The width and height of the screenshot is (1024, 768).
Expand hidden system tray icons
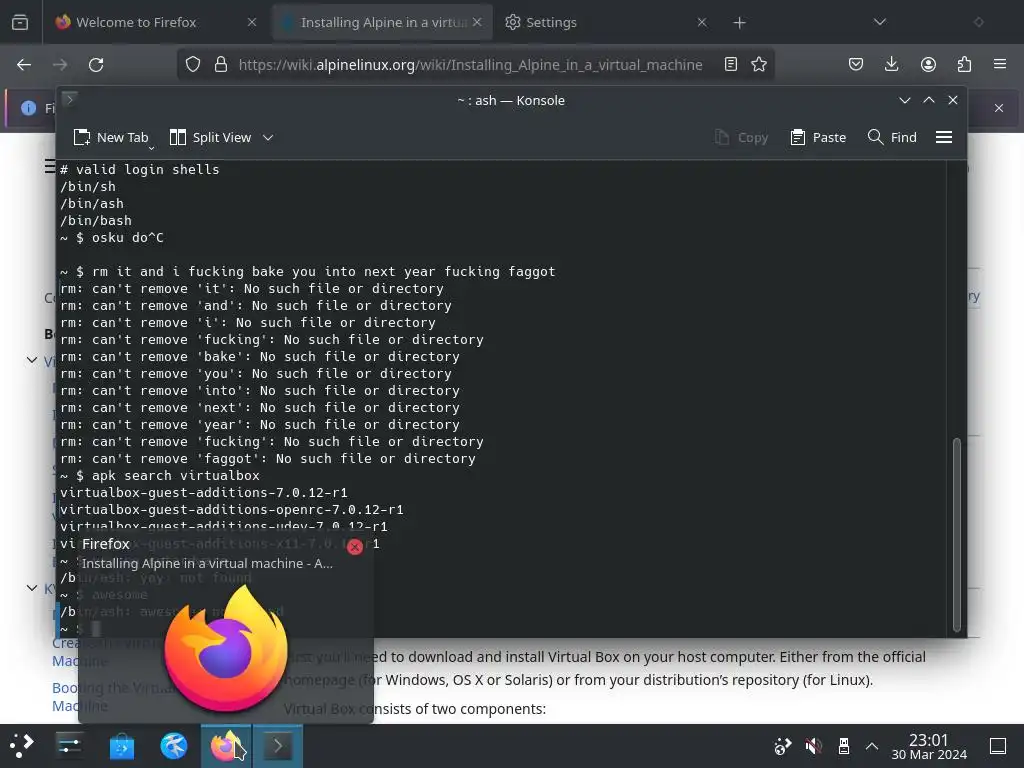[872, 746]
